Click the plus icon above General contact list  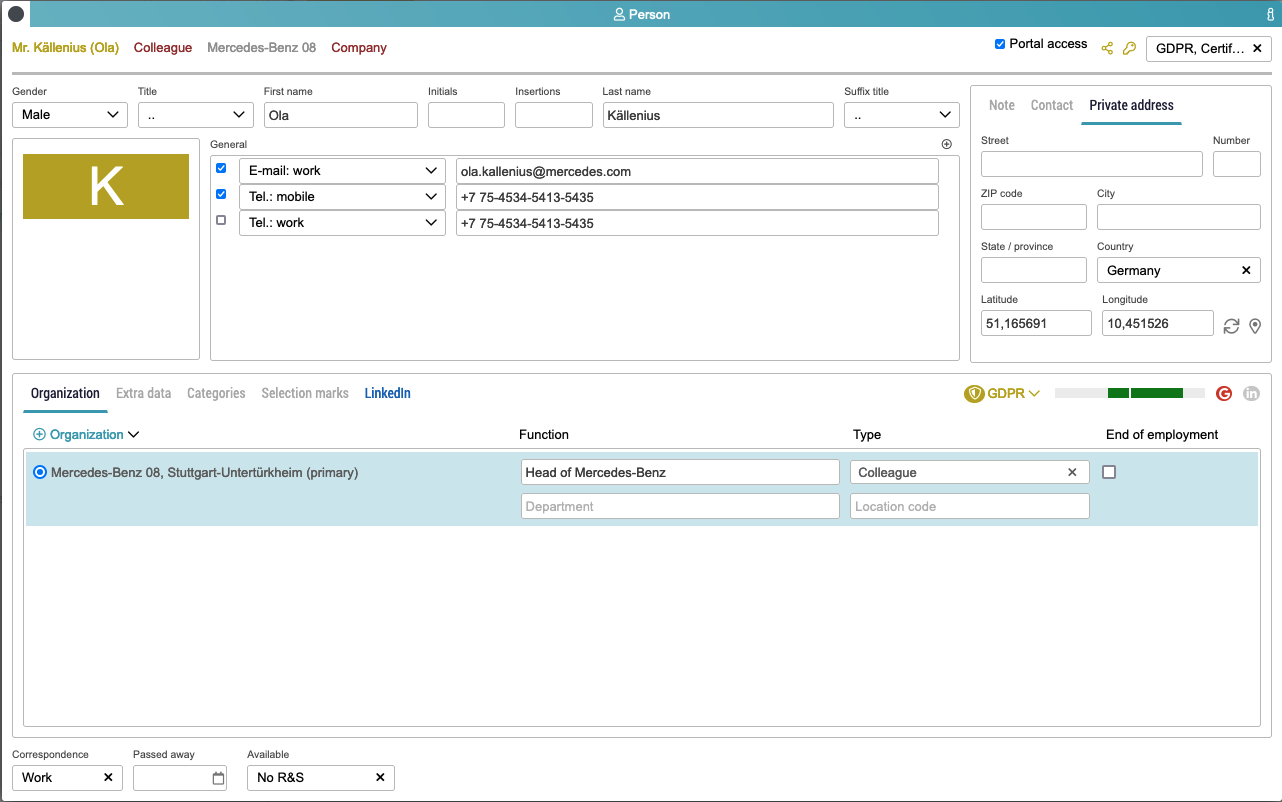pyautogui.click(x=947, y=144)
